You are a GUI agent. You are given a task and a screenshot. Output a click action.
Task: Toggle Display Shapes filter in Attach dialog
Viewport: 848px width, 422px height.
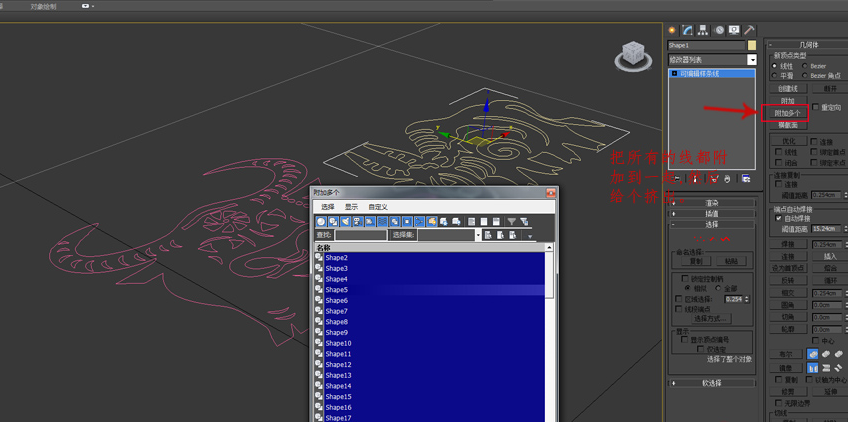[x=333, y=222]
